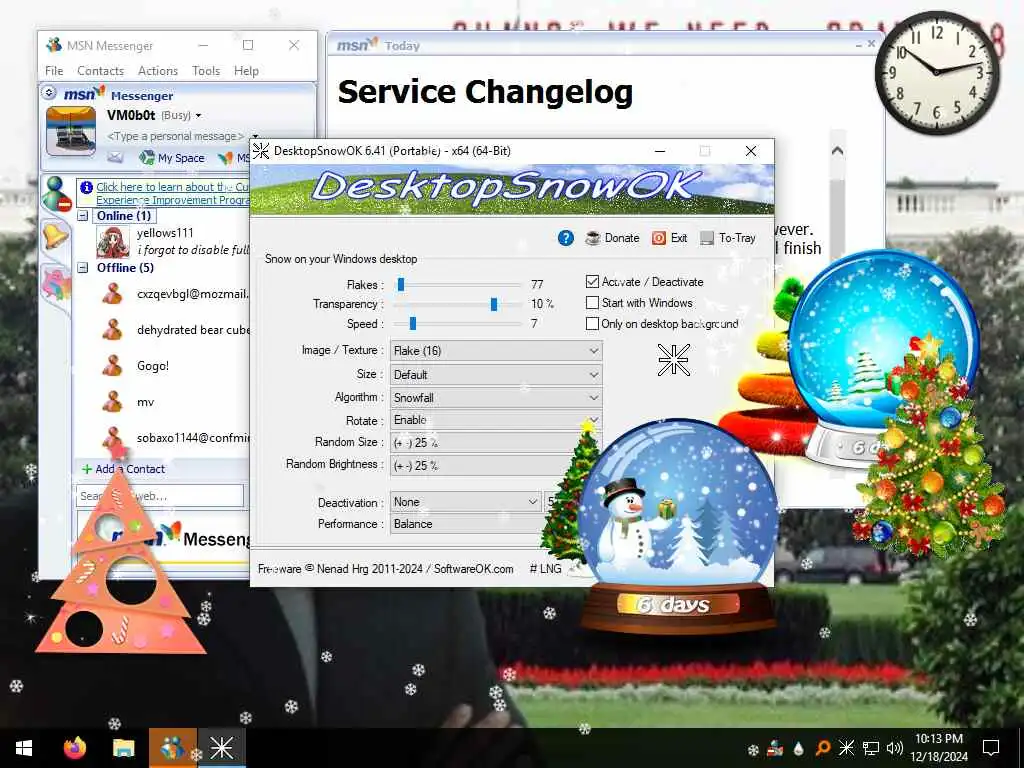
Task: Click the Transparency slider handle
Action: (x=494, y=304)
